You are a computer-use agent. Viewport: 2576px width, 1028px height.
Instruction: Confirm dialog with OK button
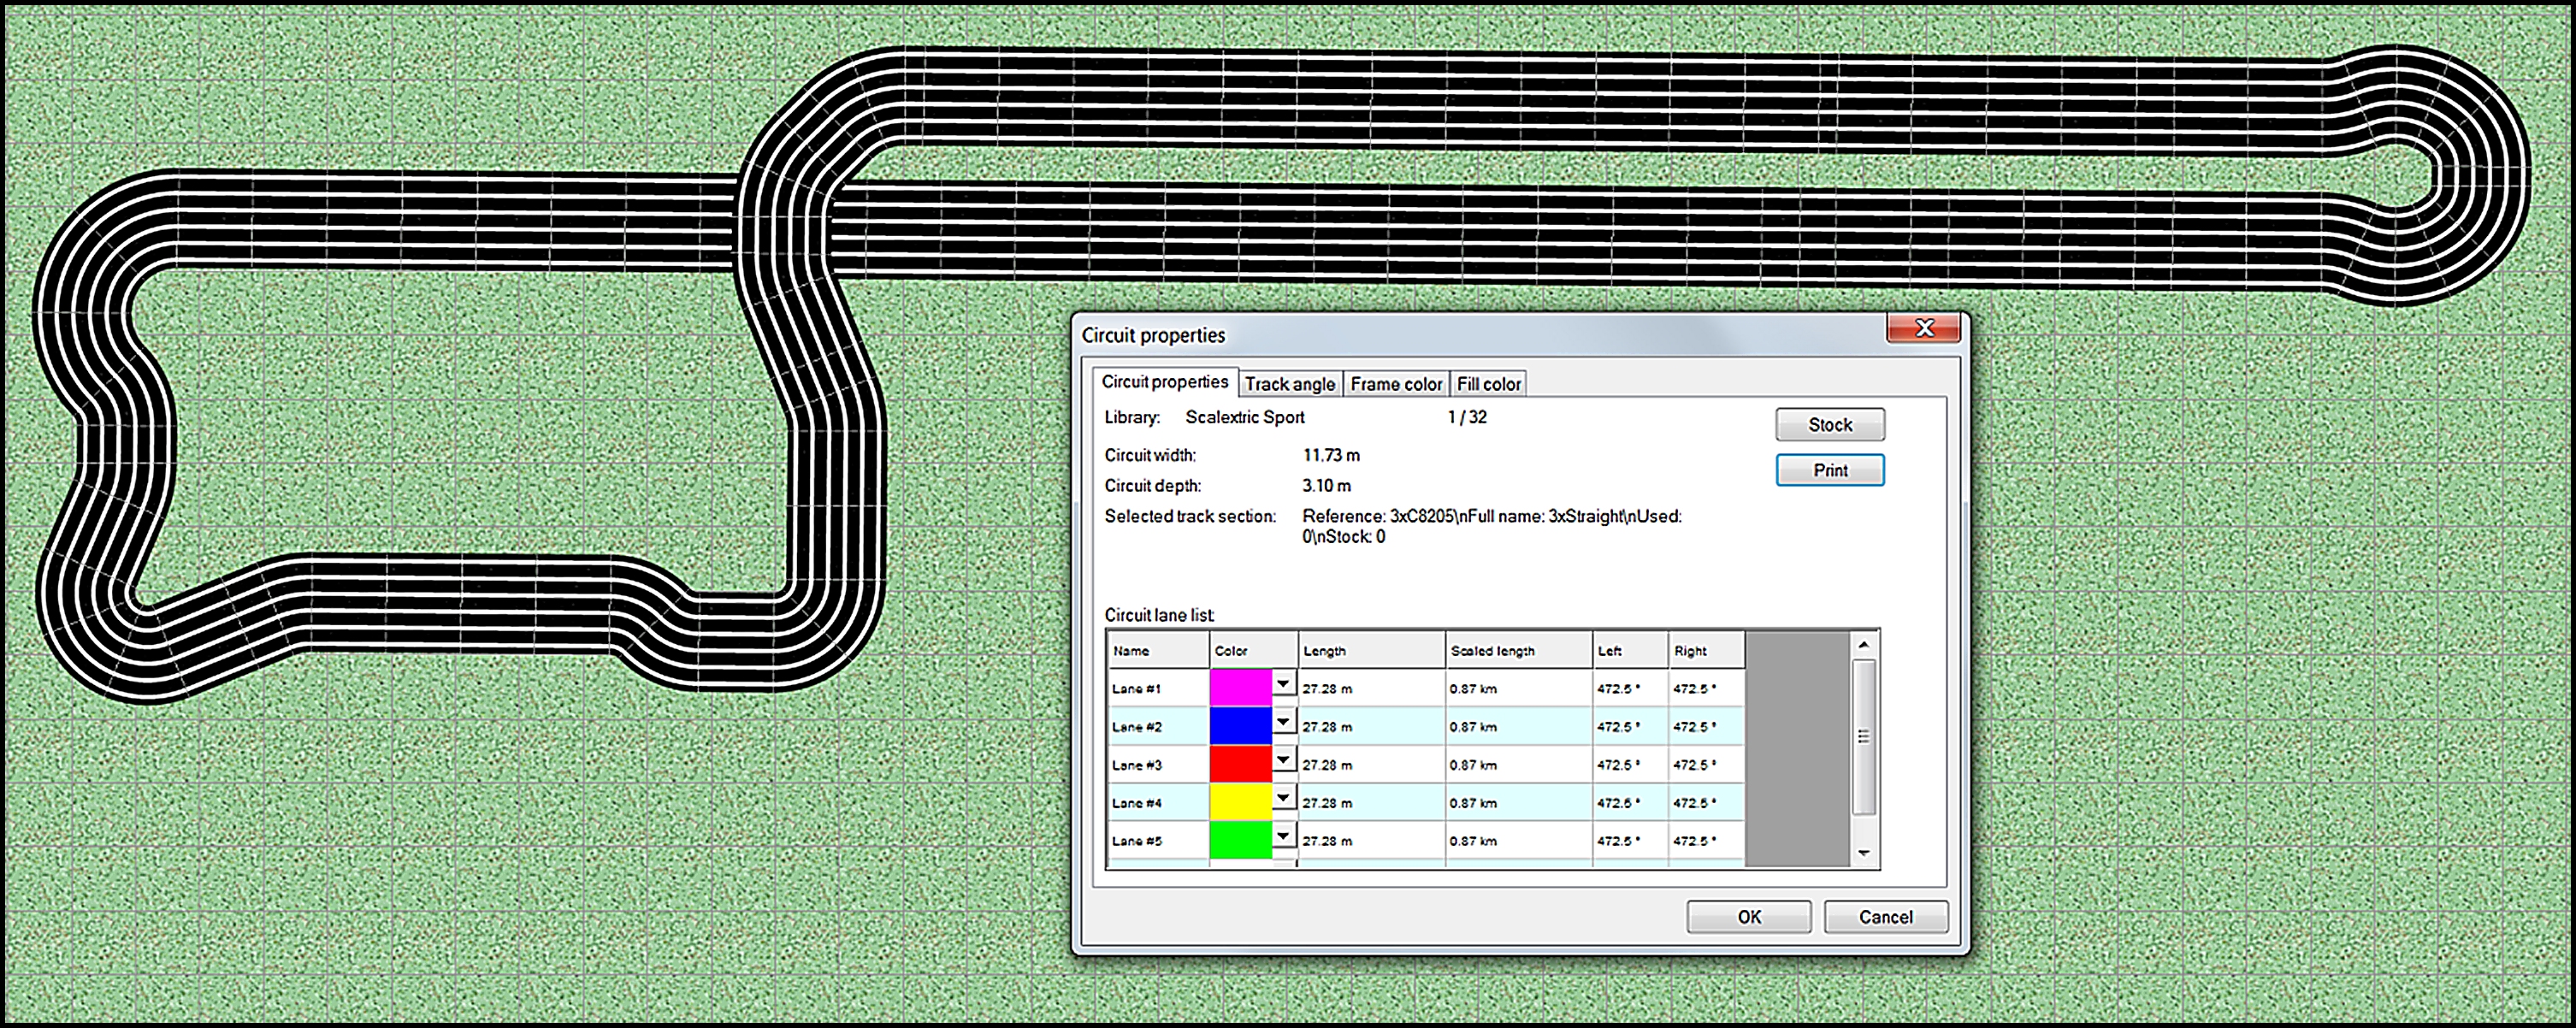click(1748, 917)
